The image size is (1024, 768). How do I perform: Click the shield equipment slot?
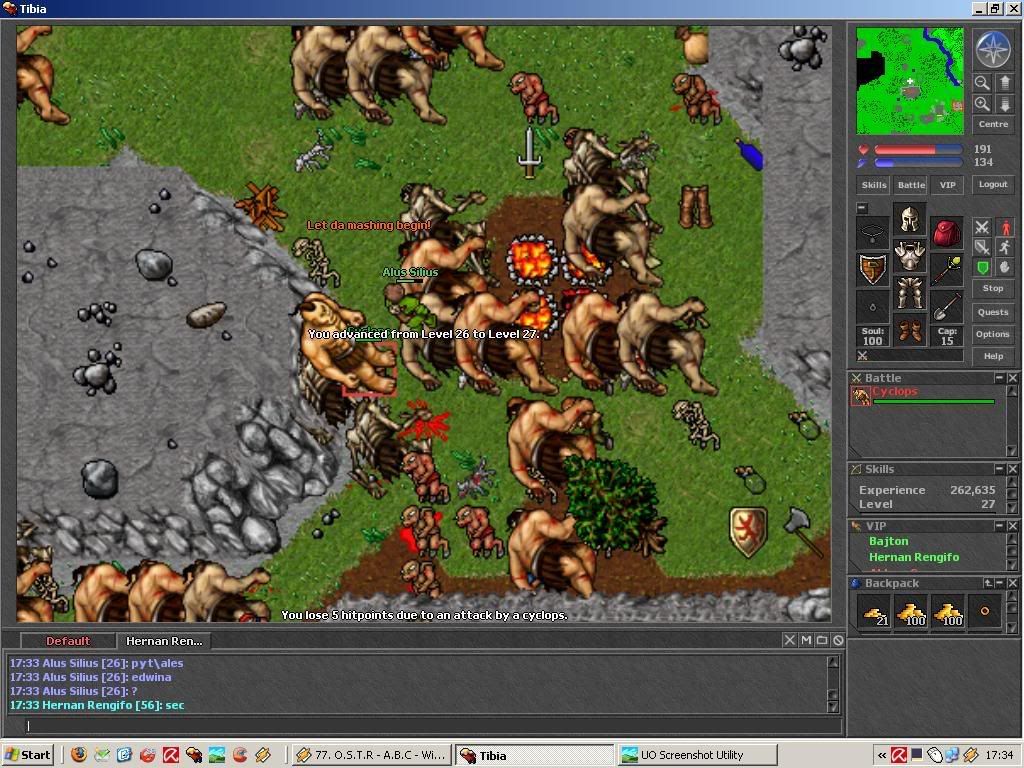click(x=872, y=269)
